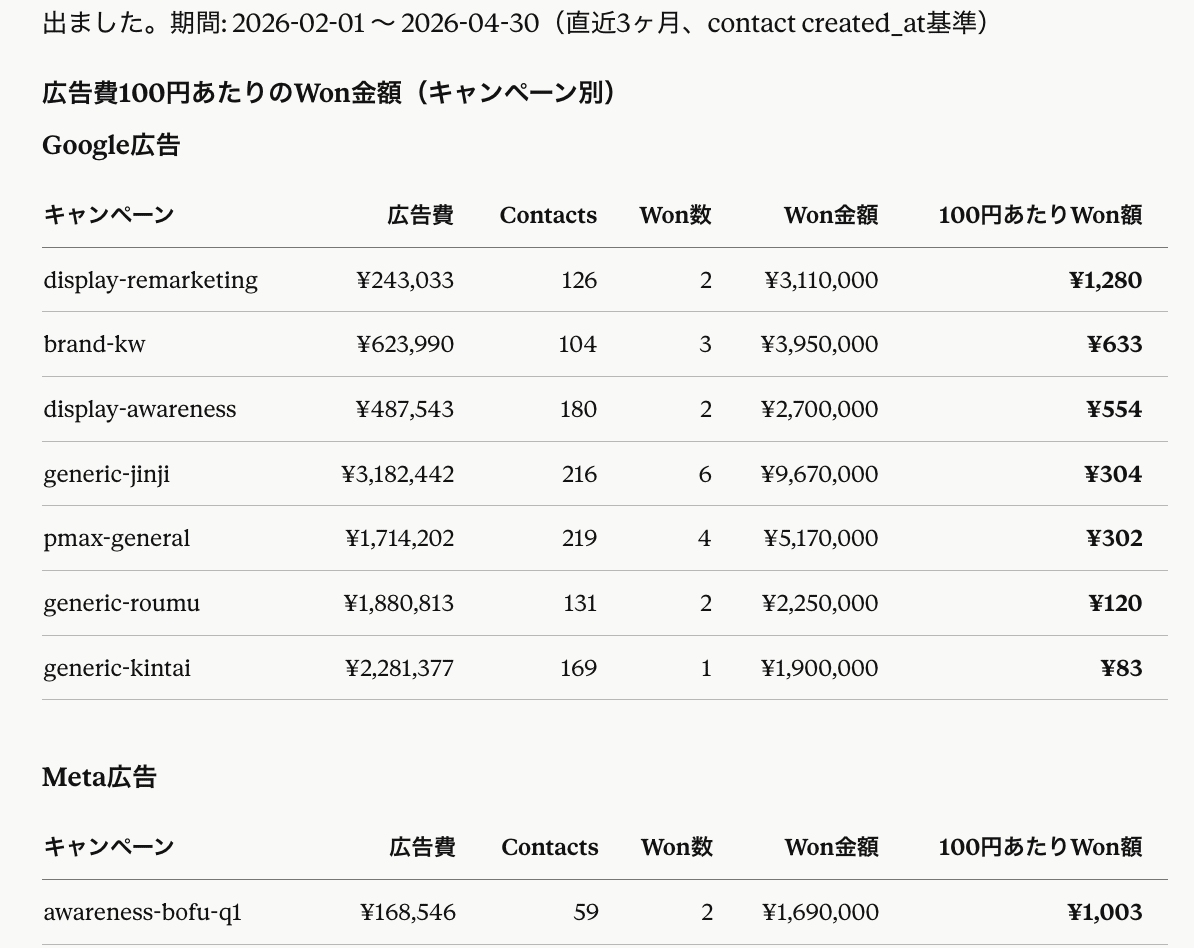The width and height of the screenshot is (1194, 948).
Task: Click Won金額 ¥3,110,000
Action: pyautogui.click(x=821, y=280)
